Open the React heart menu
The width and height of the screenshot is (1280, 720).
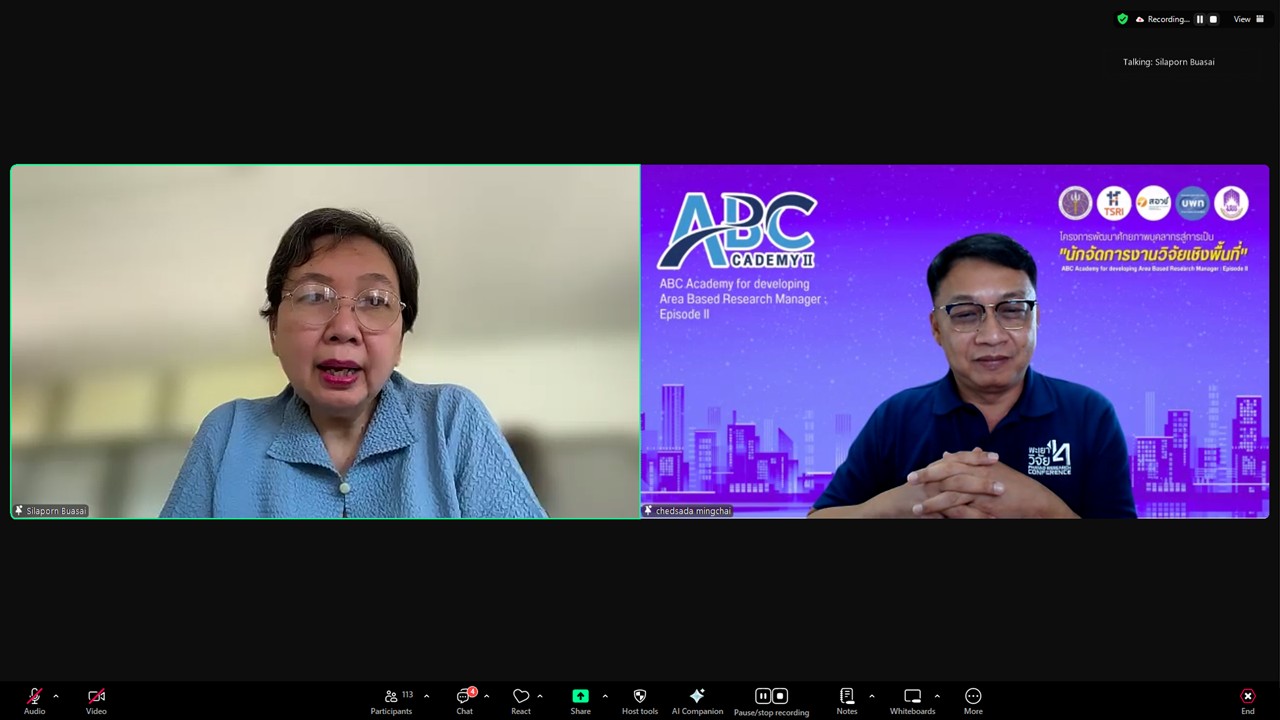click(521, 701)
